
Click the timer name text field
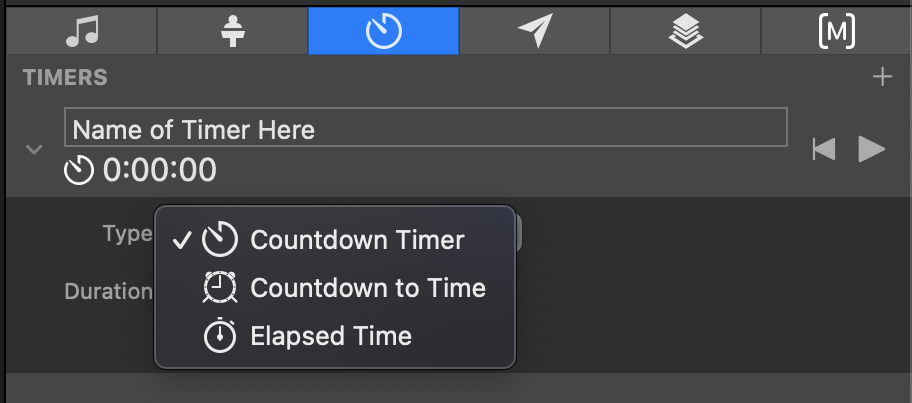click(x=425, y=129)
